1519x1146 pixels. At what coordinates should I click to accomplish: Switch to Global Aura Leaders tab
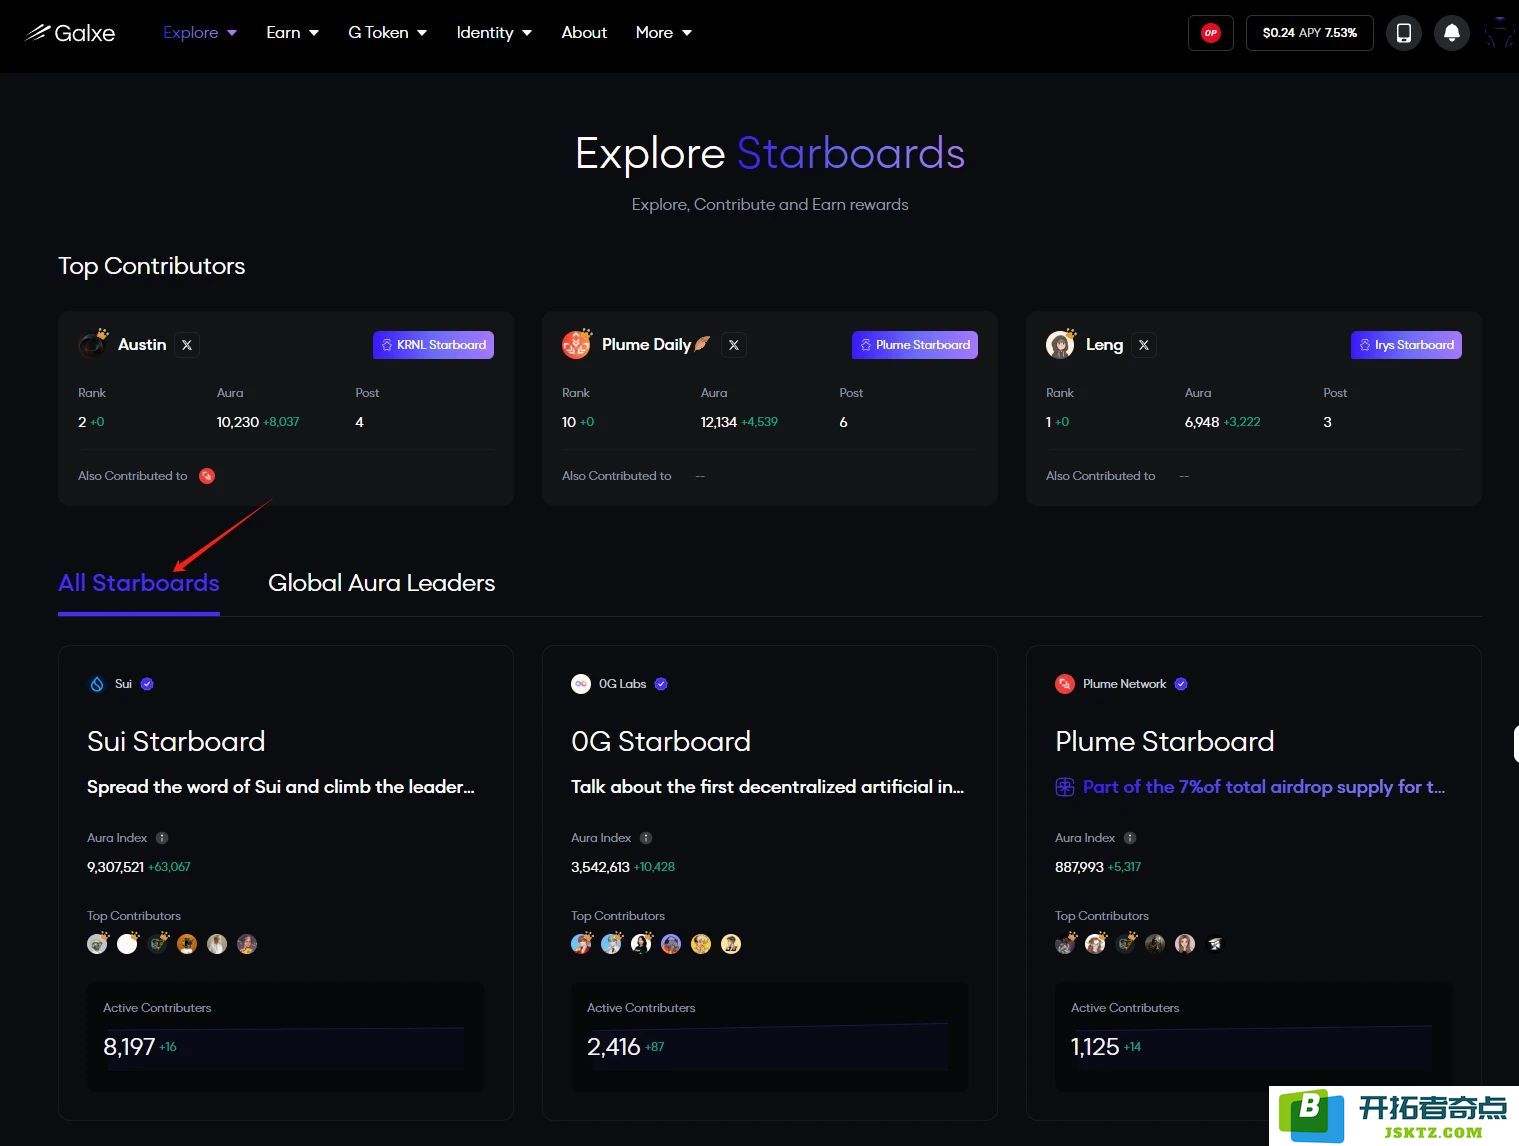pyautogui.click(x=382, y=583)
